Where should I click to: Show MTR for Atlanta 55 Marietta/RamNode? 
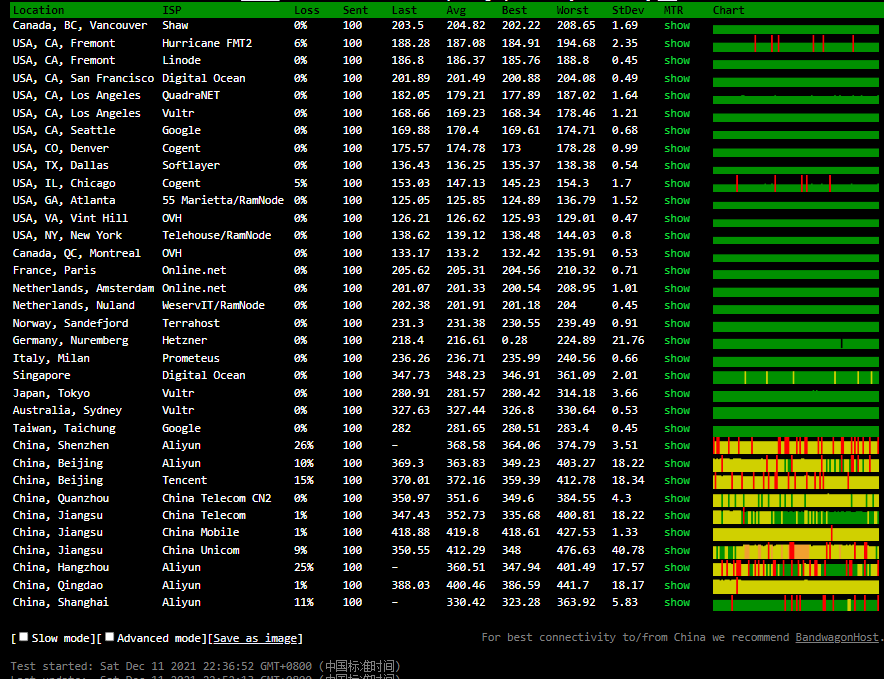pos(677,200)
